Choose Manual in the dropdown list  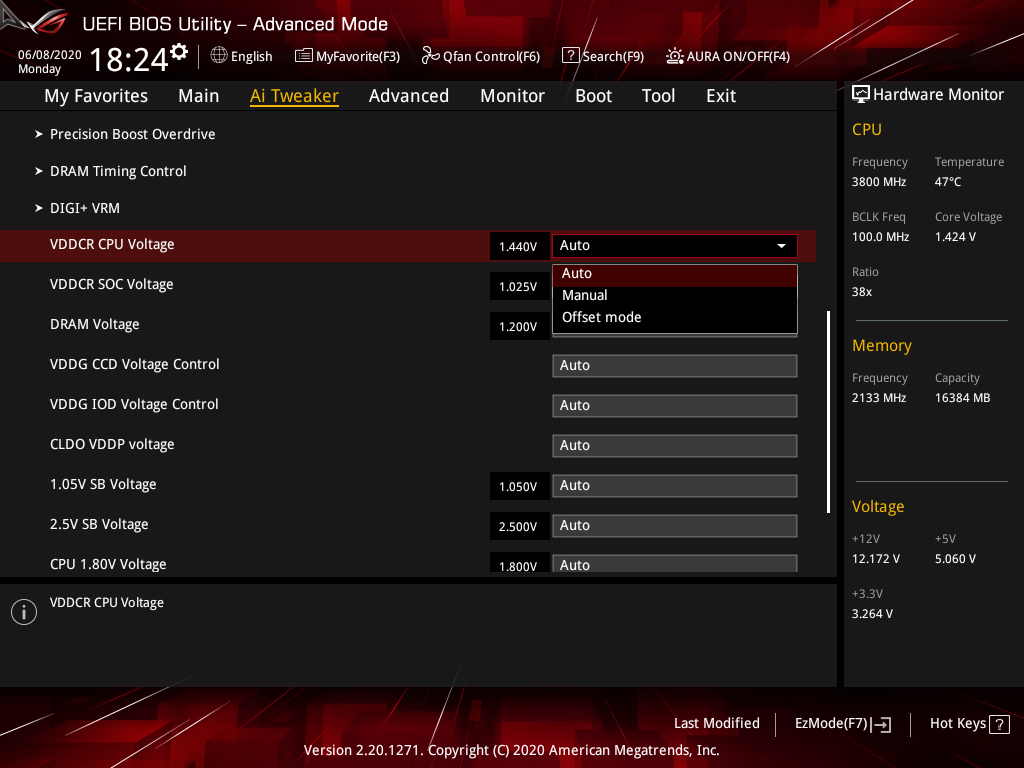coord(675,295)
